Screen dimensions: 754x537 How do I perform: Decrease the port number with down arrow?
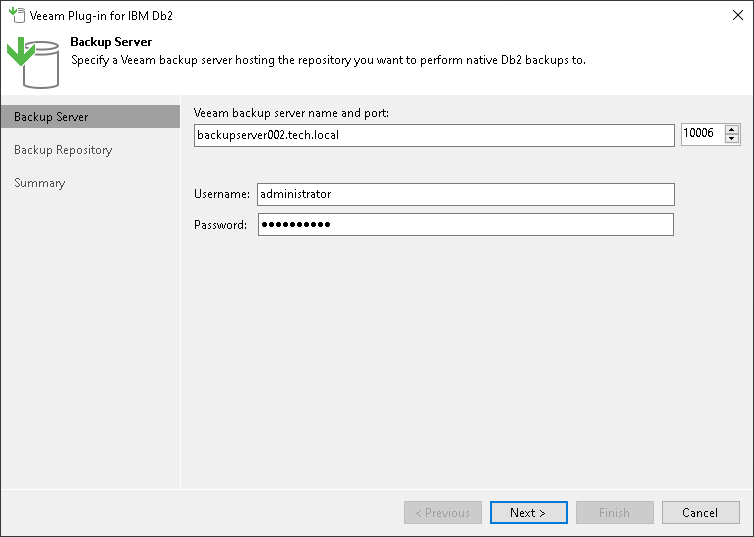coord(732,138)
